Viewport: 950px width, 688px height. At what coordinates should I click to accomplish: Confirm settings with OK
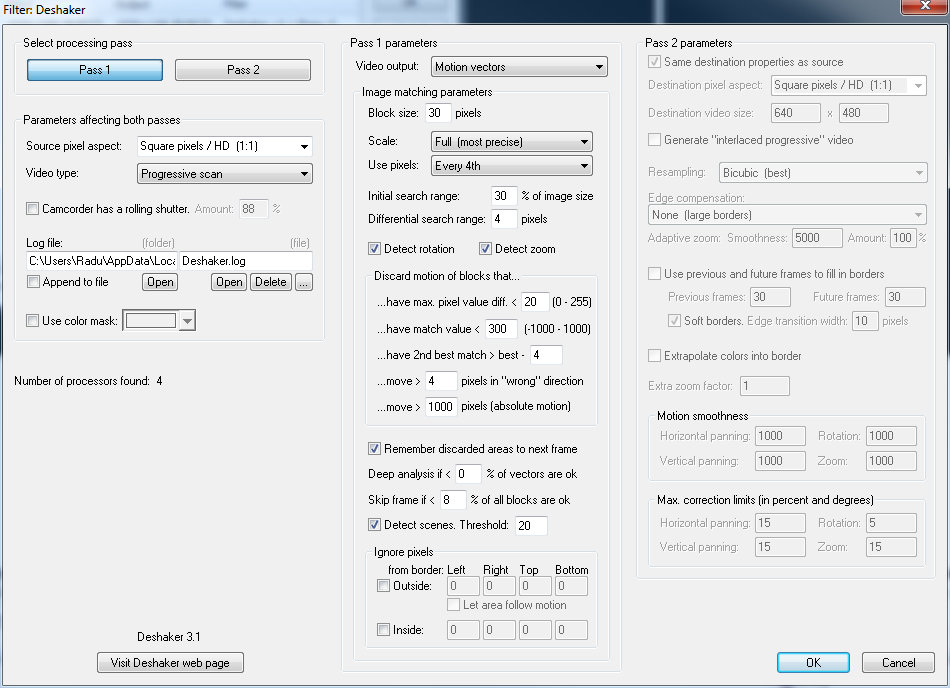tap(814, 663)
